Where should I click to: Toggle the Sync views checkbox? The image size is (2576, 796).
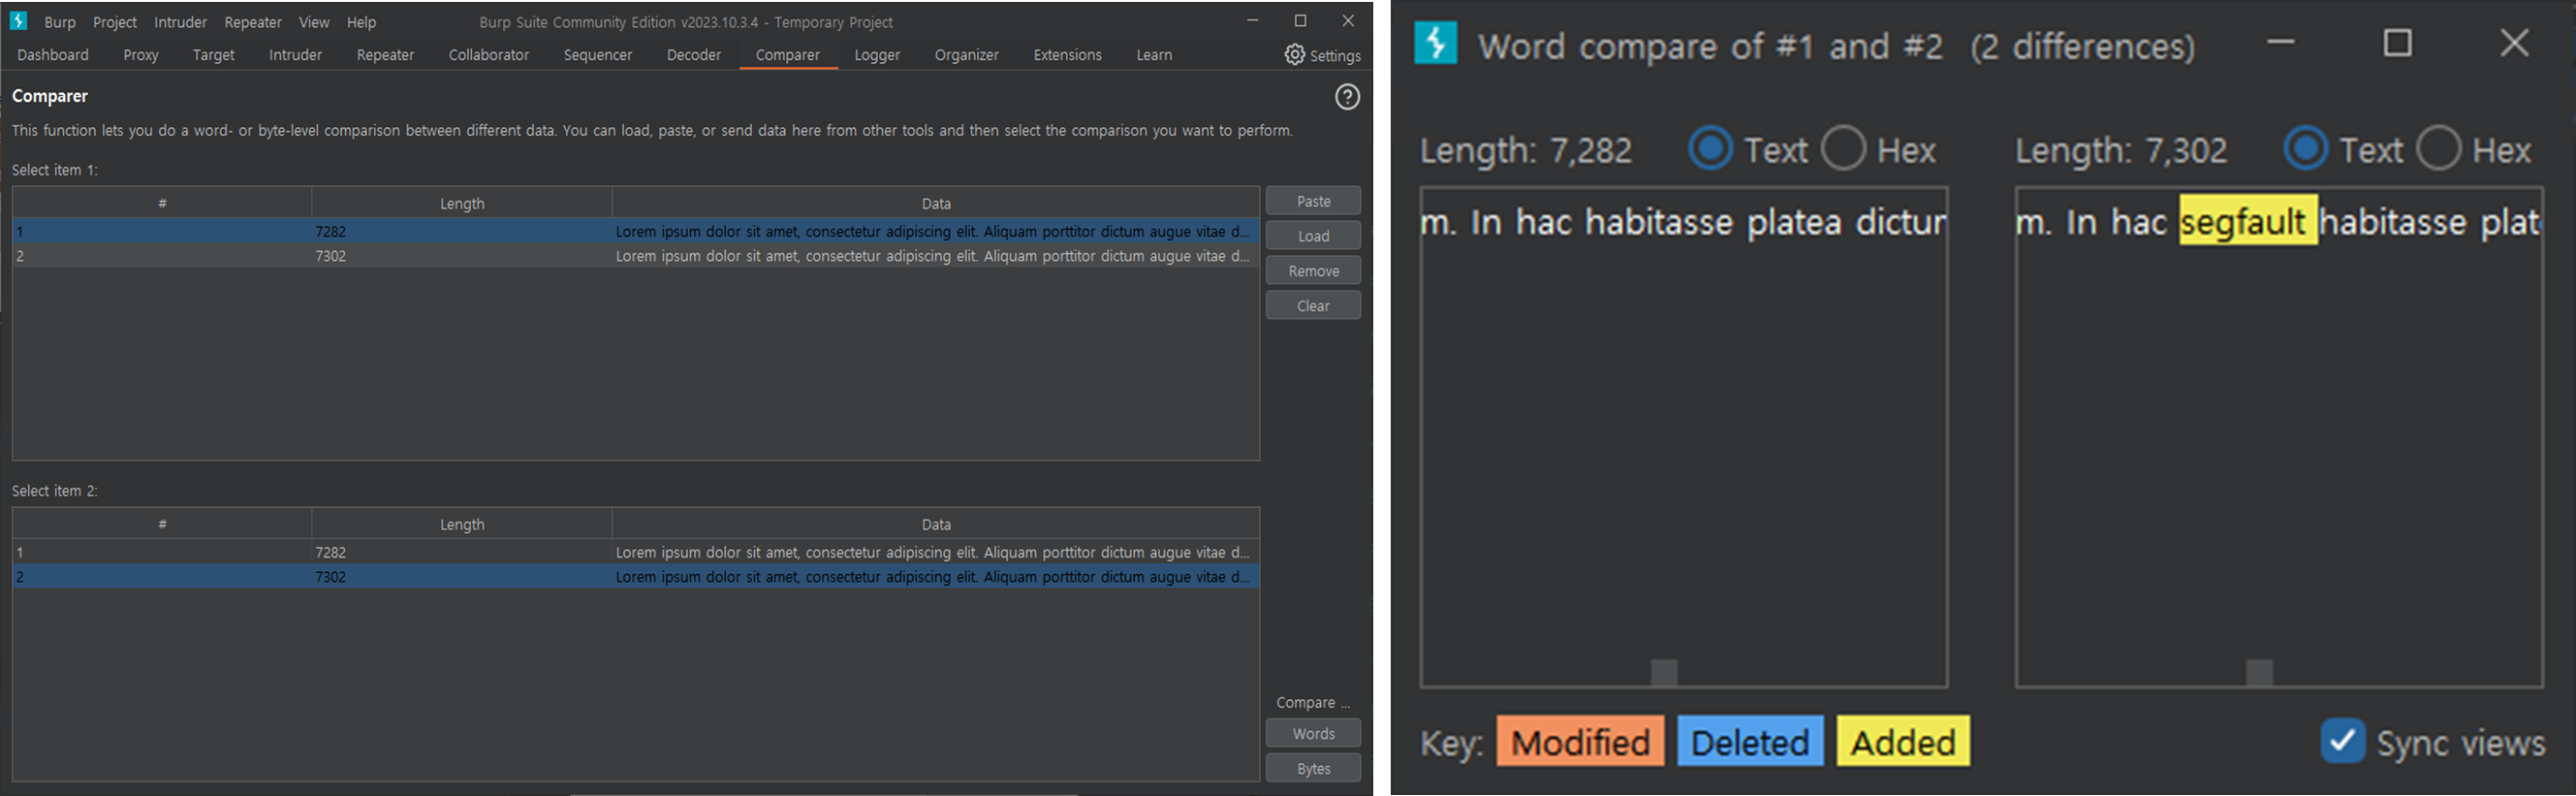pos(2342,741)
